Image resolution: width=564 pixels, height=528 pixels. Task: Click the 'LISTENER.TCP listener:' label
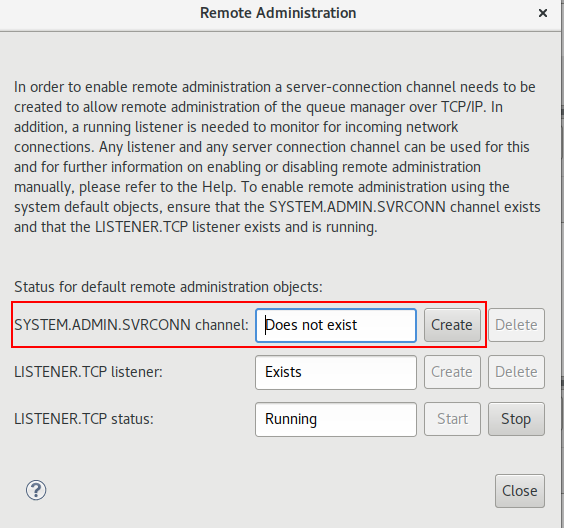(x=88, y=372)
